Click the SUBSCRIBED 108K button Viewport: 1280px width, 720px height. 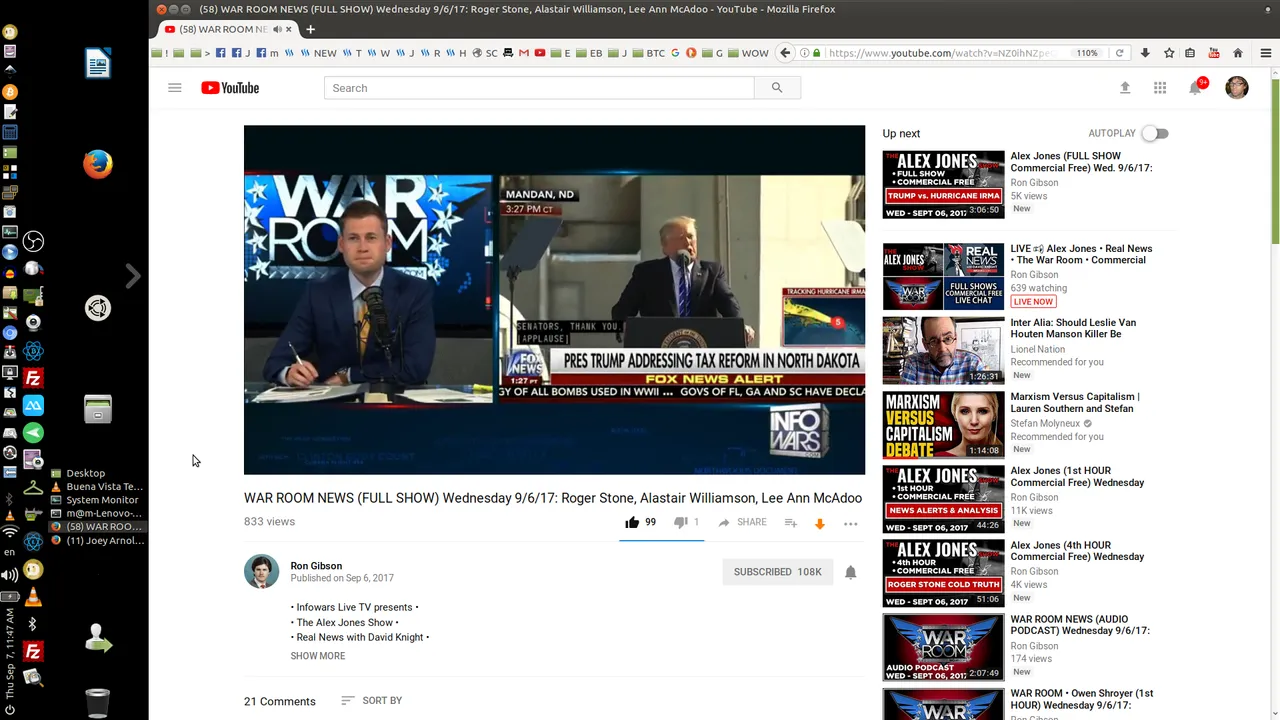pos(778,572)
